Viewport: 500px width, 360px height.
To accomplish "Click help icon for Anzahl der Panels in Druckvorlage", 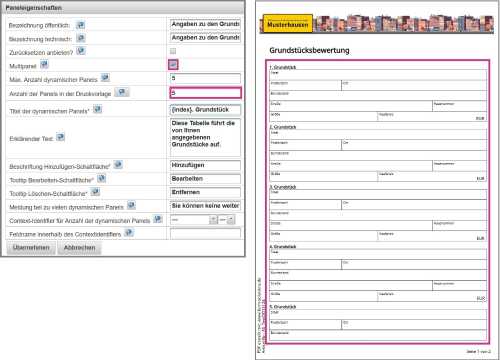I will [122, 92].
